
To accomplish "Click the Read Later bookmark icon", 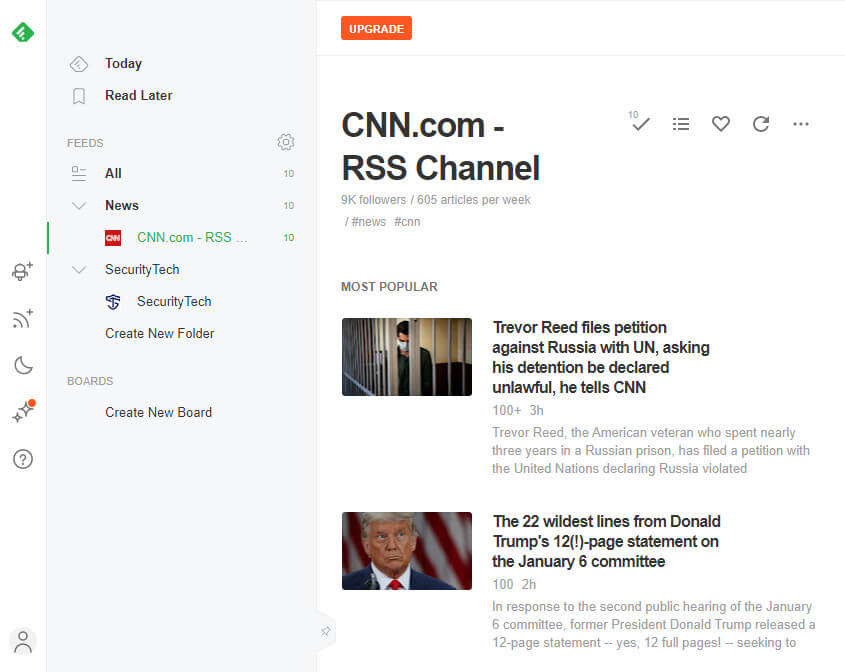I will click(79, 96).
